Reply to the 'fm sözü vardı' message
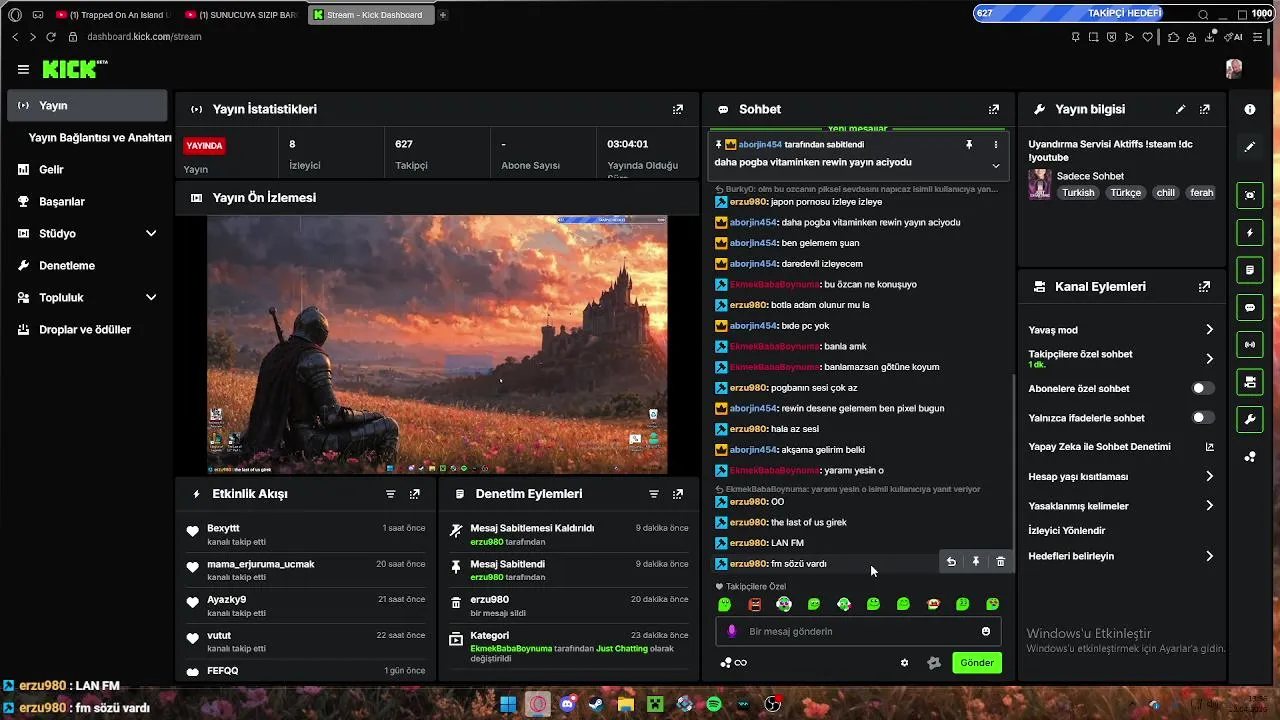Screen dimensions: 1280x720 pyautogui.click(x=951, y=562)
